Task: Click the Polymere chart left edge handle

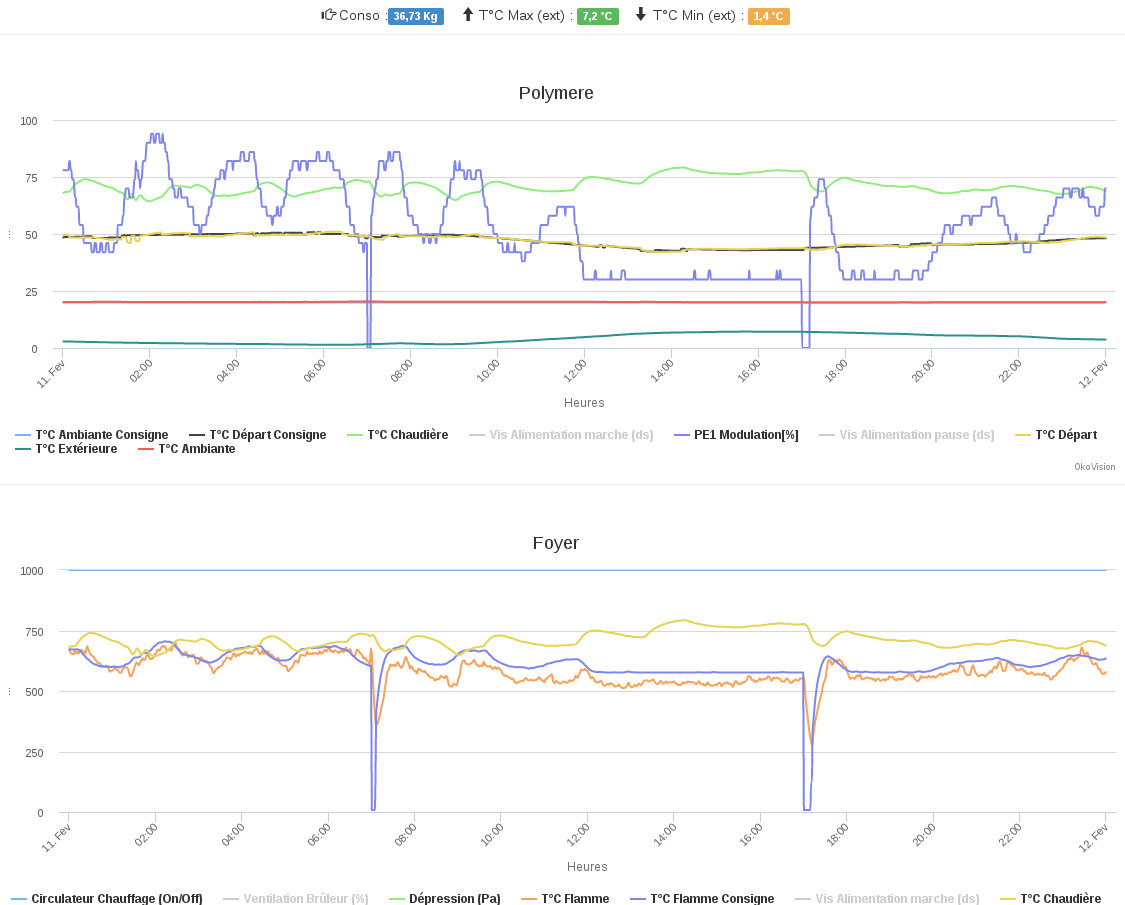Action: coord(9,235)
